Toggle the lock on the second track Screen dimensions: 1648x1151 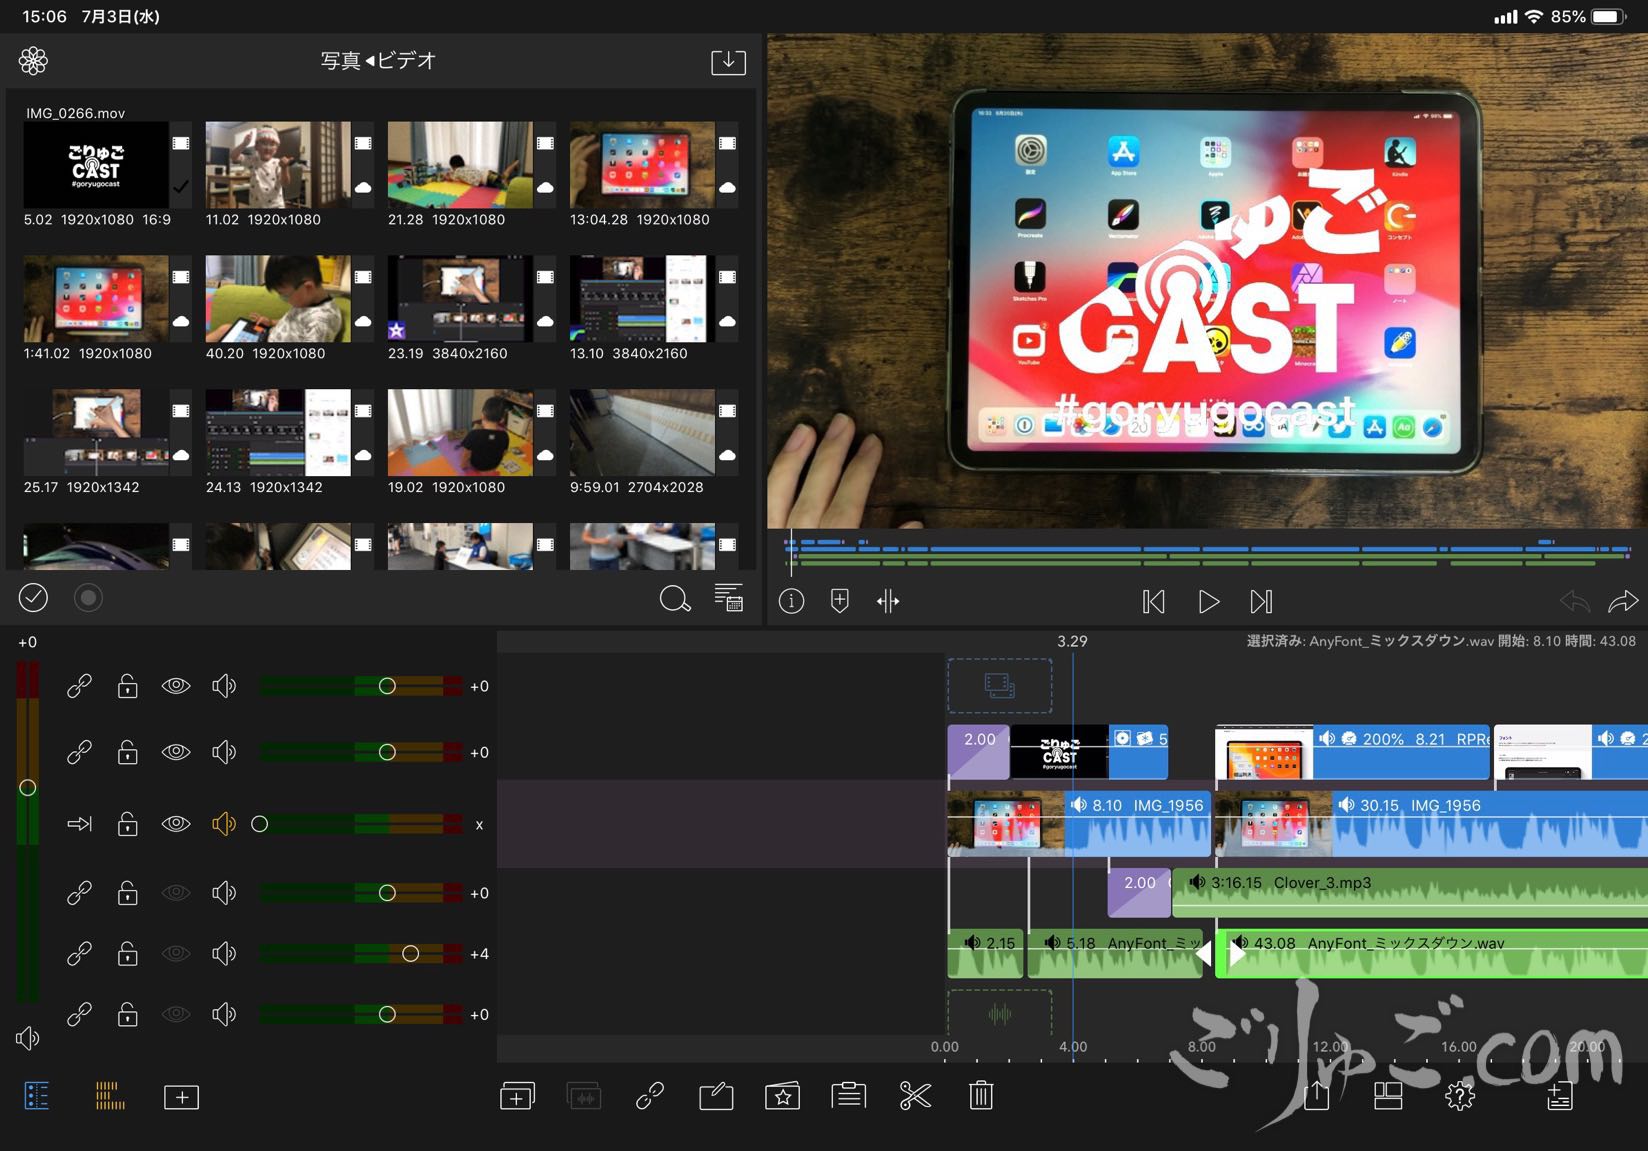tap(127, 752)
